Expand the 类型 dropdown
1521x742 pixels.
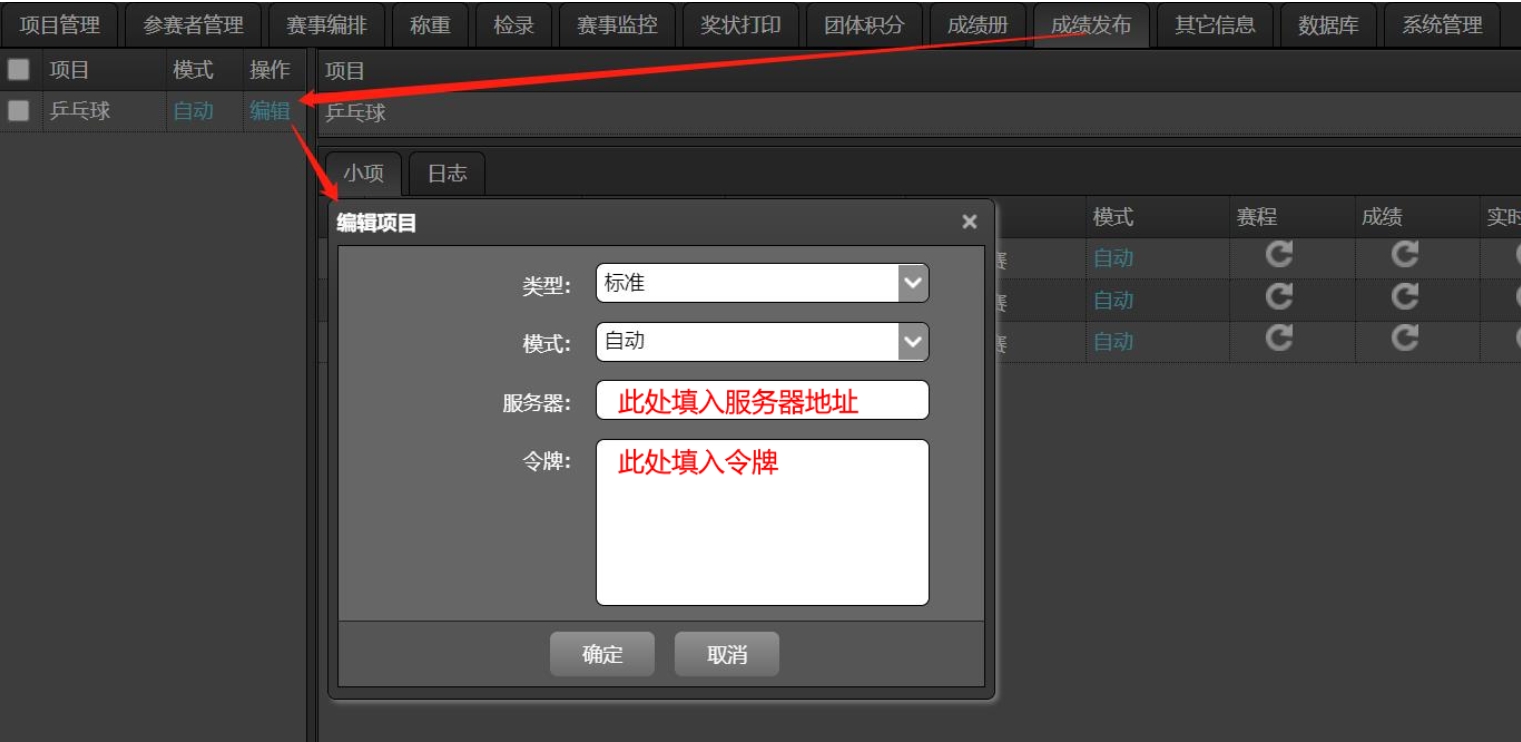pyautogui.click(x=912, y=283)
